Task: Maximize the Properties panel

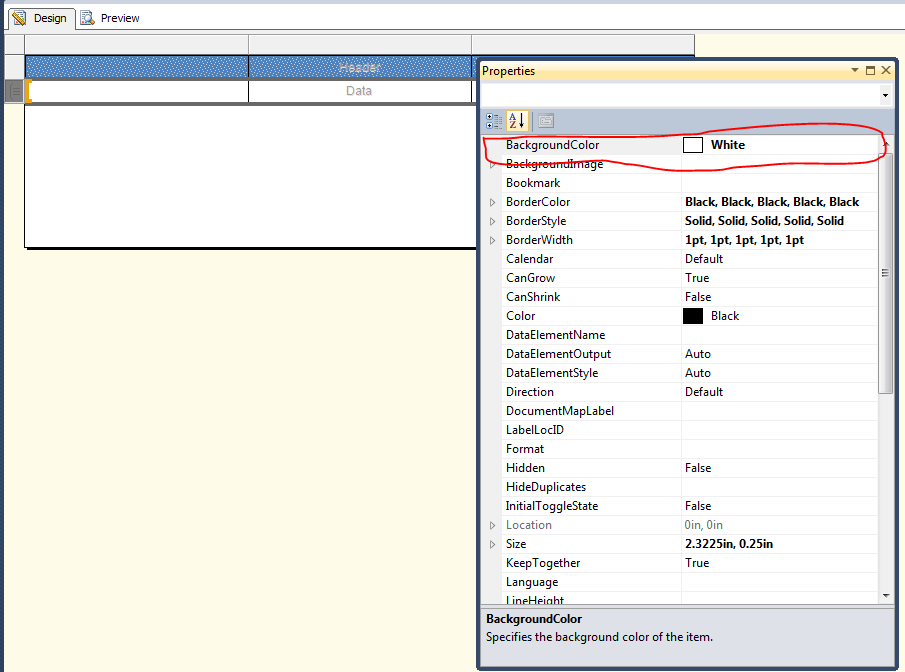Action: [x=870, y=70]
